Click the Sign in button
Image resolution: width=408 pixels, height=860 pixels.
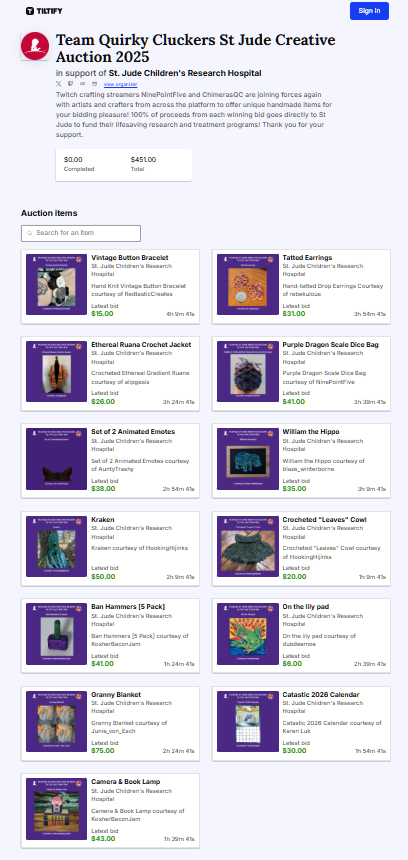click(369, 11)
